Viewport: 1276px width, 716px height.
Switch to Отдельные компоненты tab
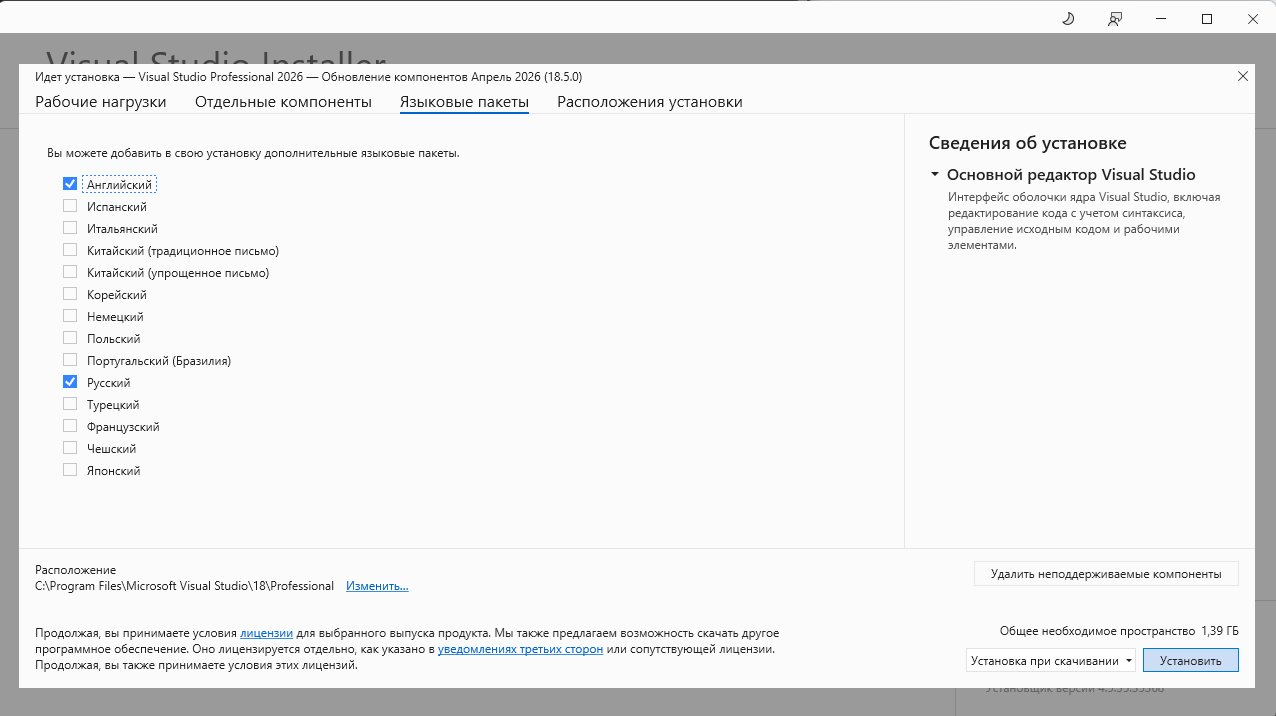click(283, 102)
